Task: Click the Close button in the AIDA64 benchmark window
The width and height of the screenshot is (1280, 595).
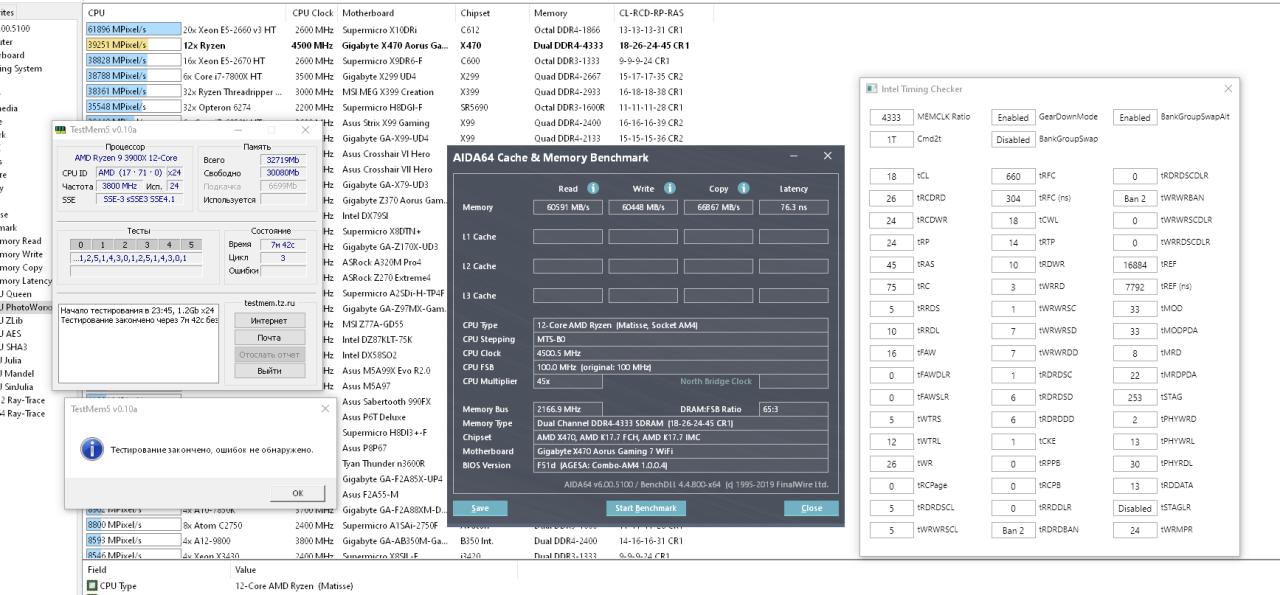Action: 811,508
